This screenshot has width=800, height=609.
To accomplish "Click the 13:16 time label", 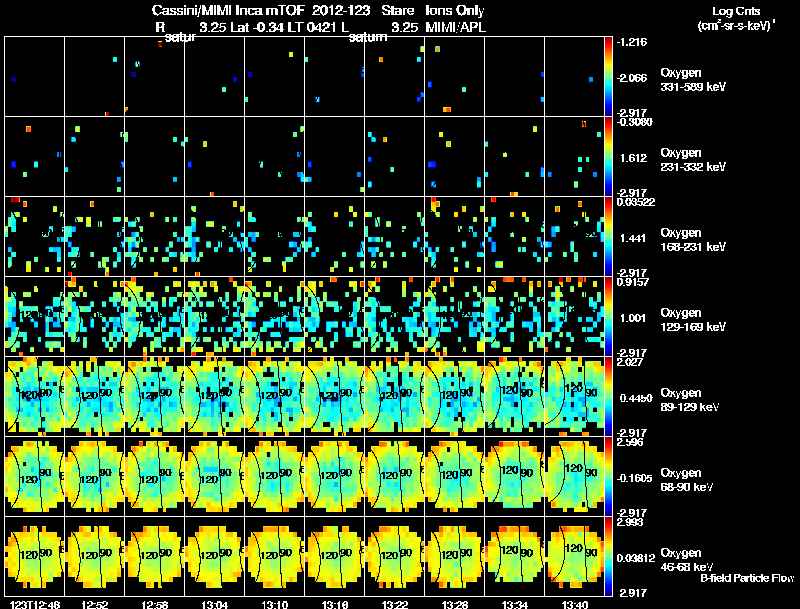I will pos(335,604).
